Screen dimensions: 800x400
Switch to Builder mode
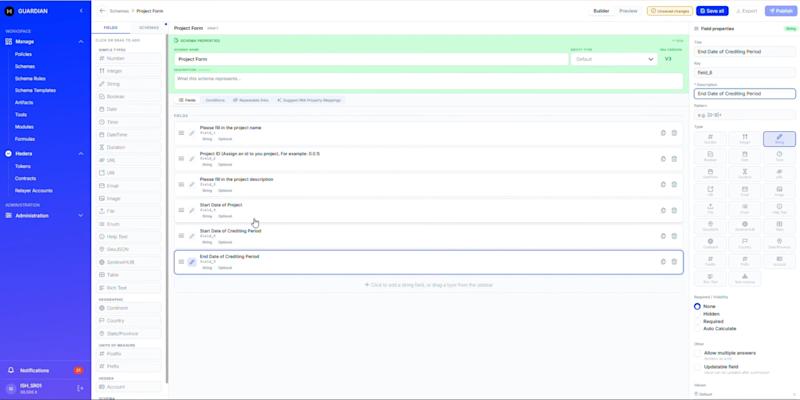pyautogui.click(x=601, y=11)
